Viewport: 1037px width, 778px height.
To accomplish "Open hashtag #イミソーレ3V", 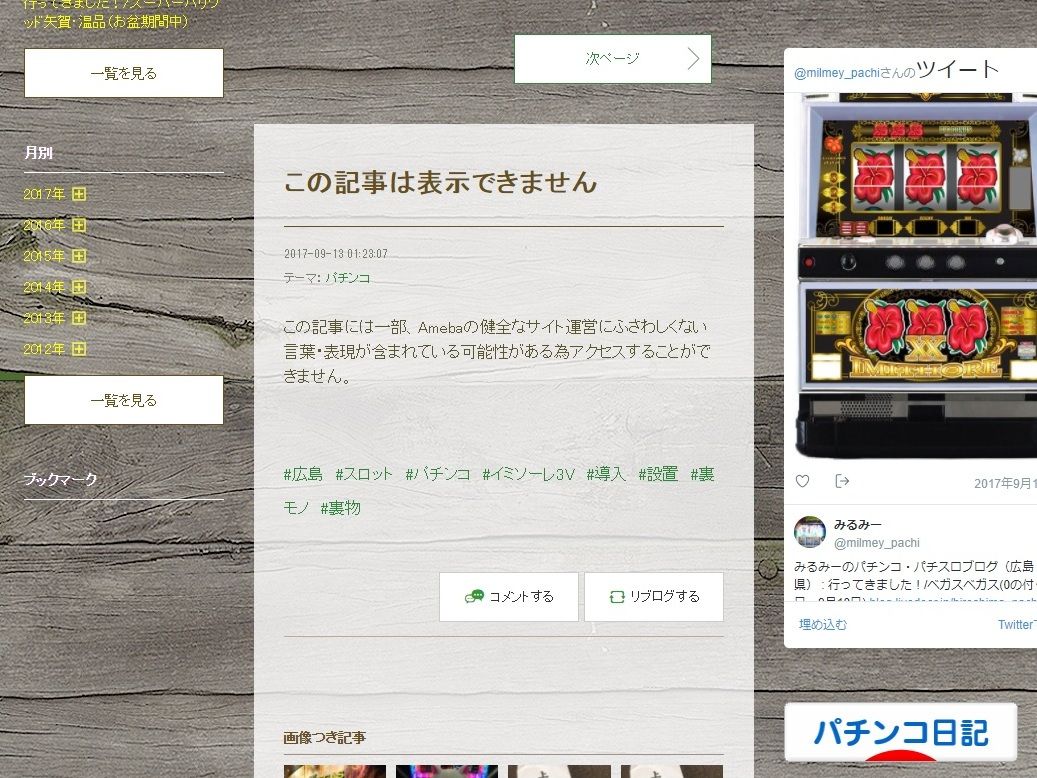I will pos(528,474).
